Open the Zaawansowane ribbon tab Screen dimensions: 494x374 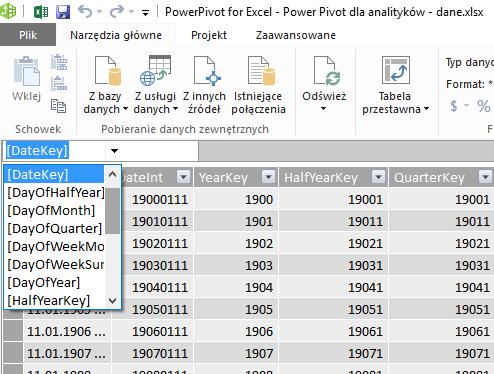click(296, 35)
